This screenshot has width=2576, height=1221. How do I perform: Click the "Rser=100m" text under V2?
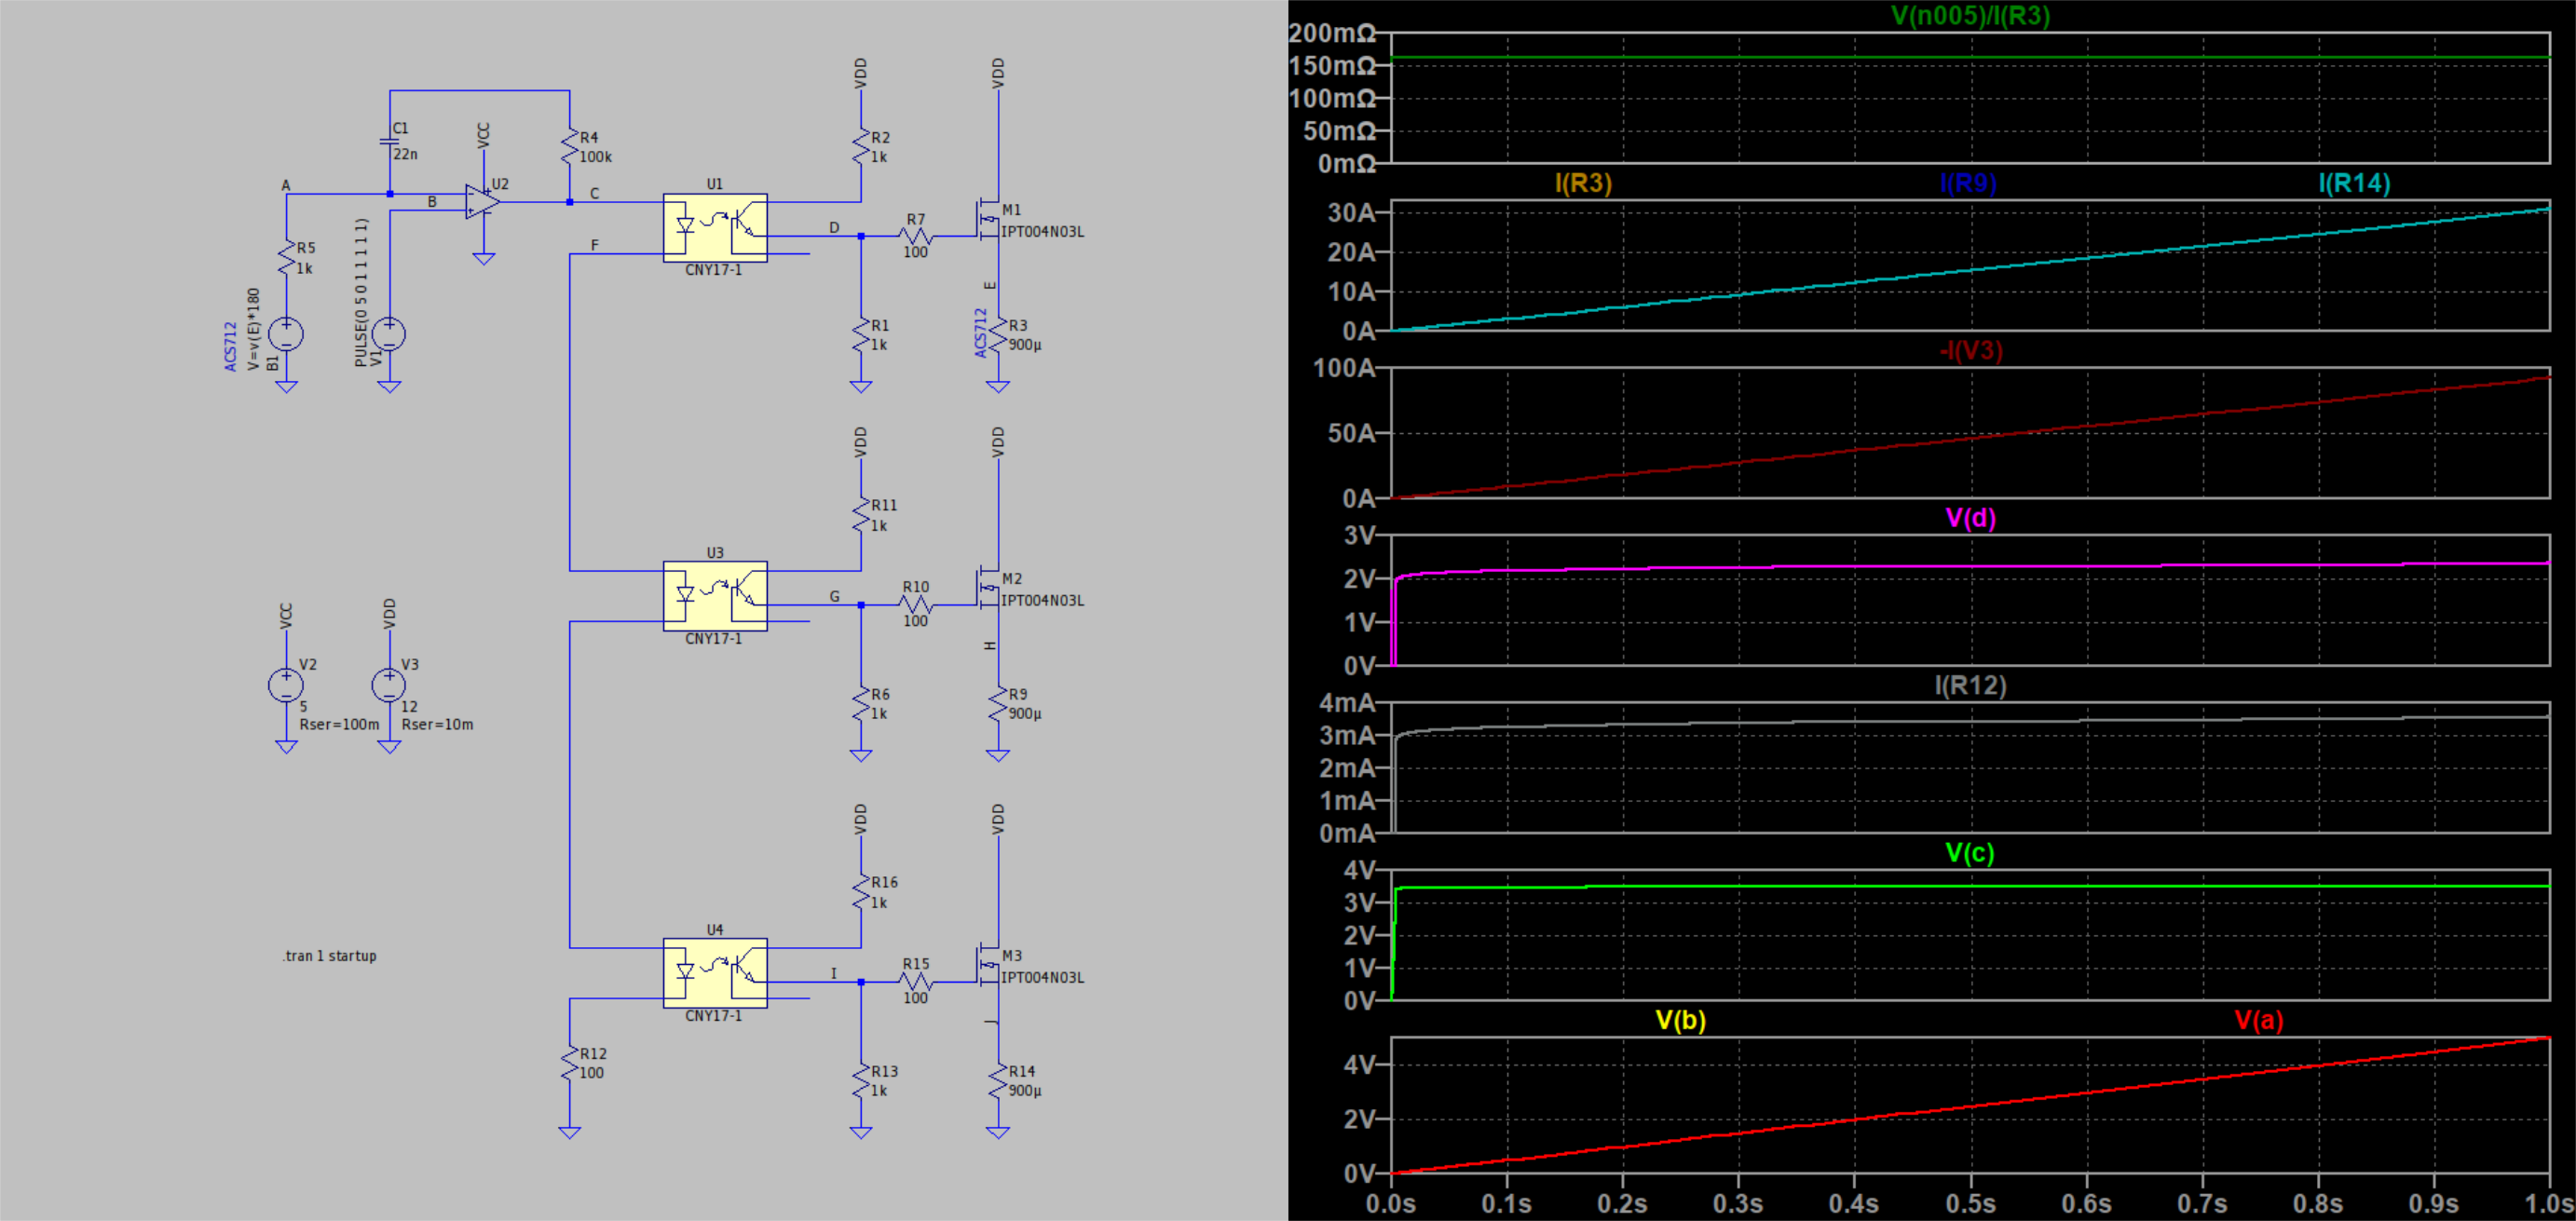[x=339, y=725]
